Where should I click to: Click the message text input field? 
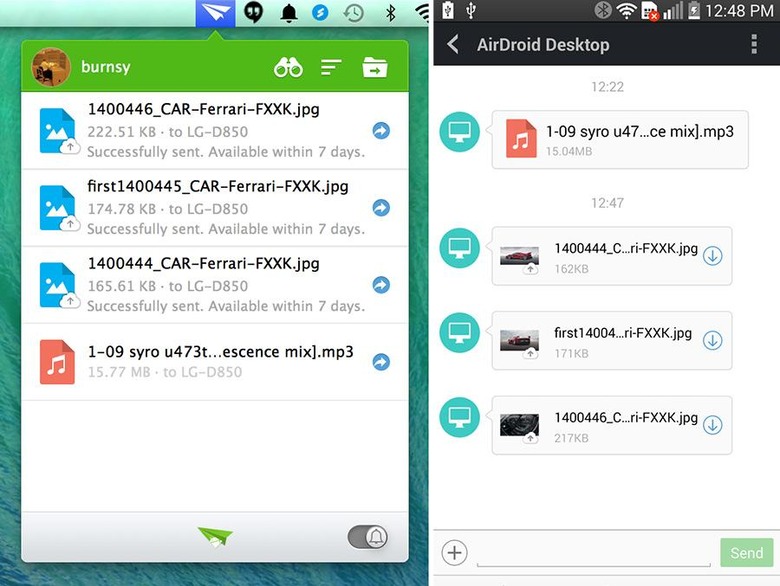[x=593, y=553]
